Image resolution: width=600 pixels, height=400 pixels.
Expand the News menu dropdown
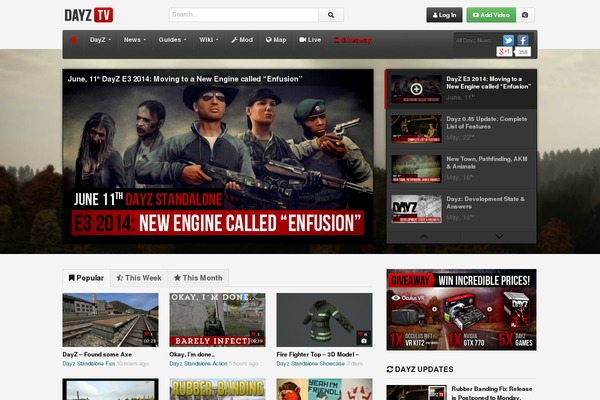click(135, 40)
